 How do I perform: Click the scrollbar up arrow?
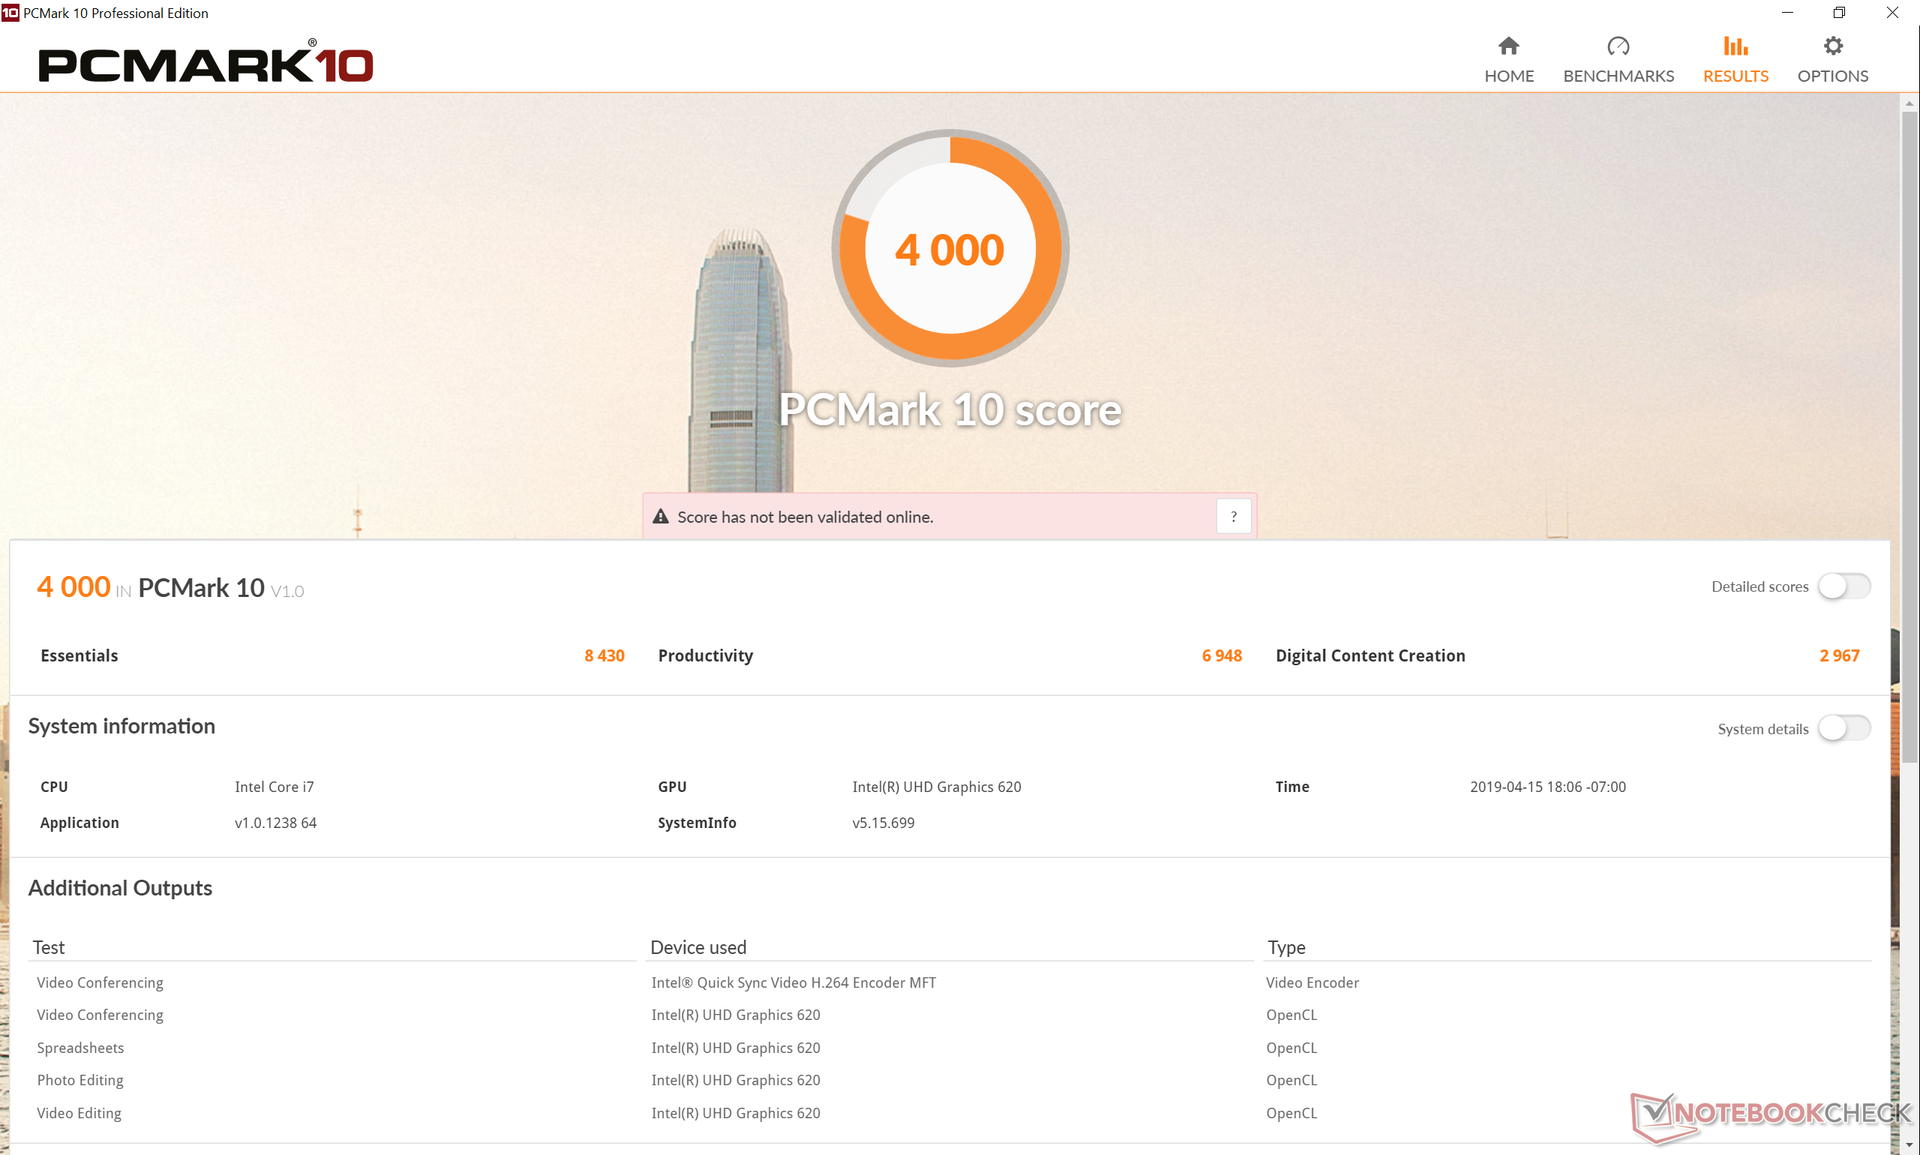[x=1909, y=103]
